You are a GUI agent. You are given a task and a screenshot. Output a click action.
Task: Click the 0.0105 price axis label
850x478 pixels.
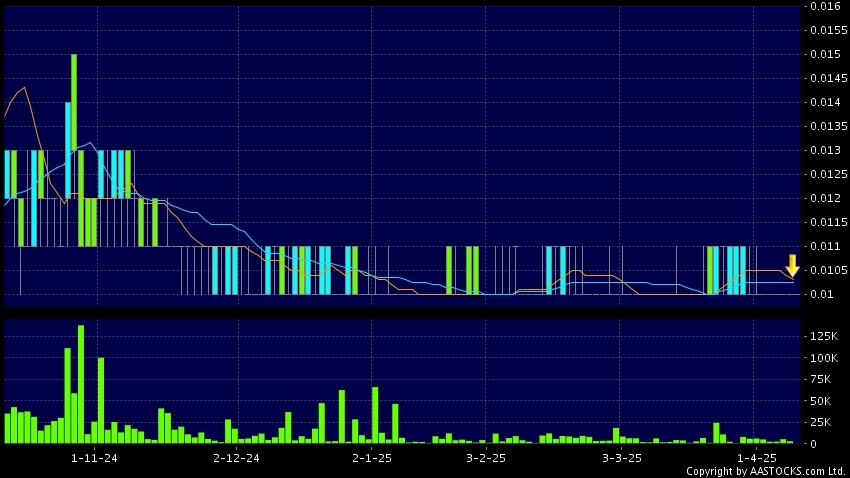(x=829, y=270)
